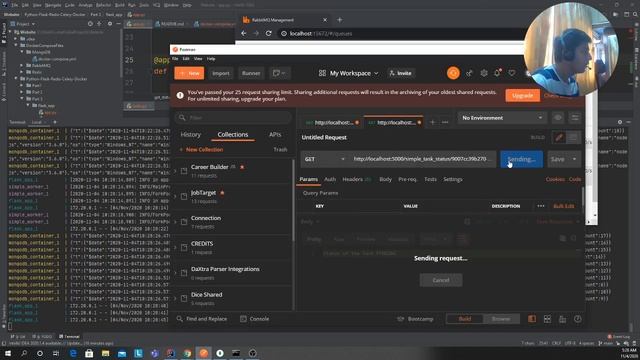Expand the Dice Shared collection
Screen dimensions: 640x360
[175, 298]
